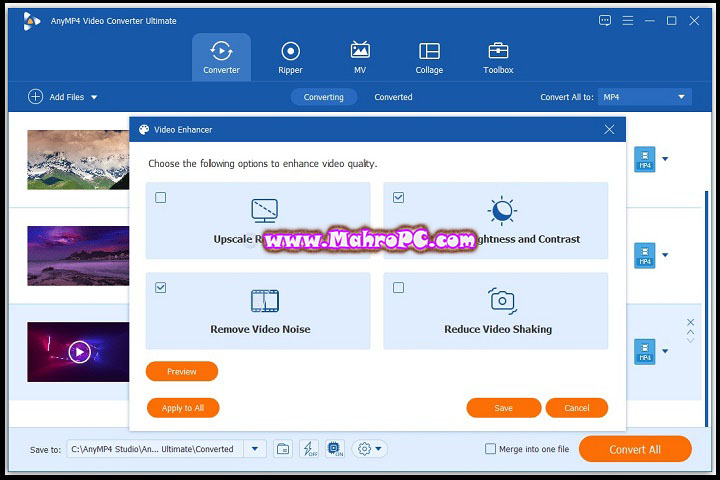The image size is (720, 480).
Task: Click the Brightness and Contrast sun icon
Action: pyautogui.click(x=502, y=211)
